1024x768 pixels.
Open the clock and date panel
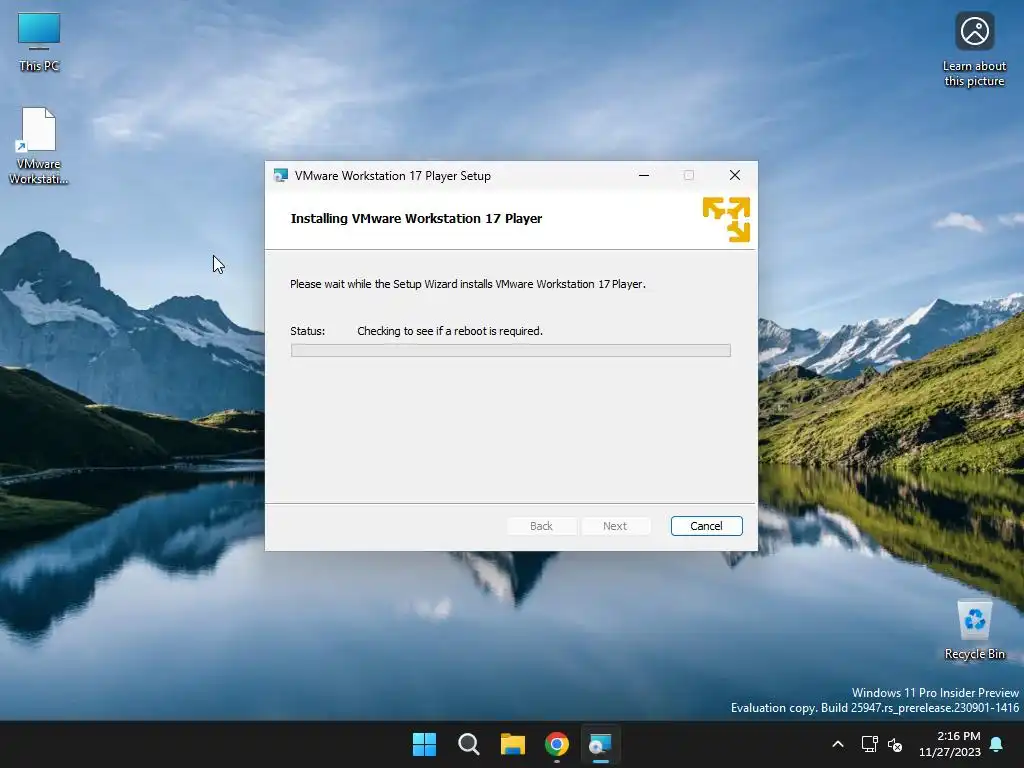click(950, 744)
